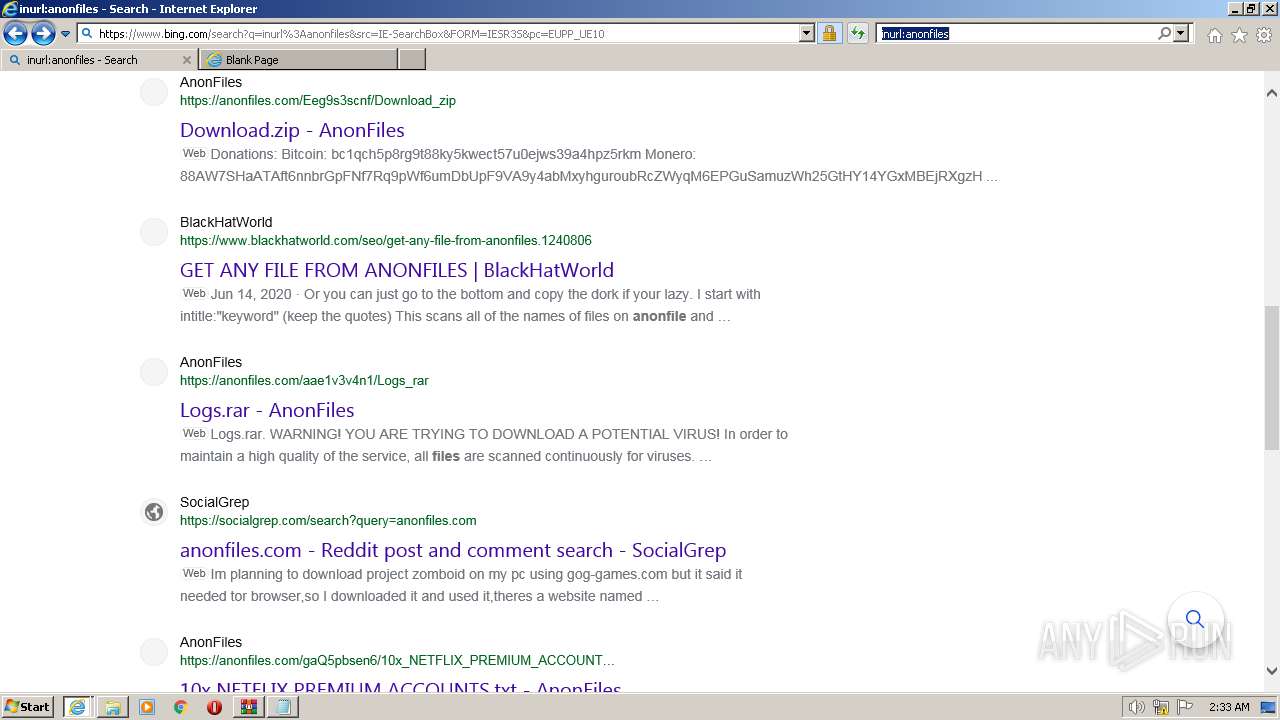Click the search box containing inurl:anonfiles
The height and width of the screenshot is (720, 1280).
[1015, 33]
